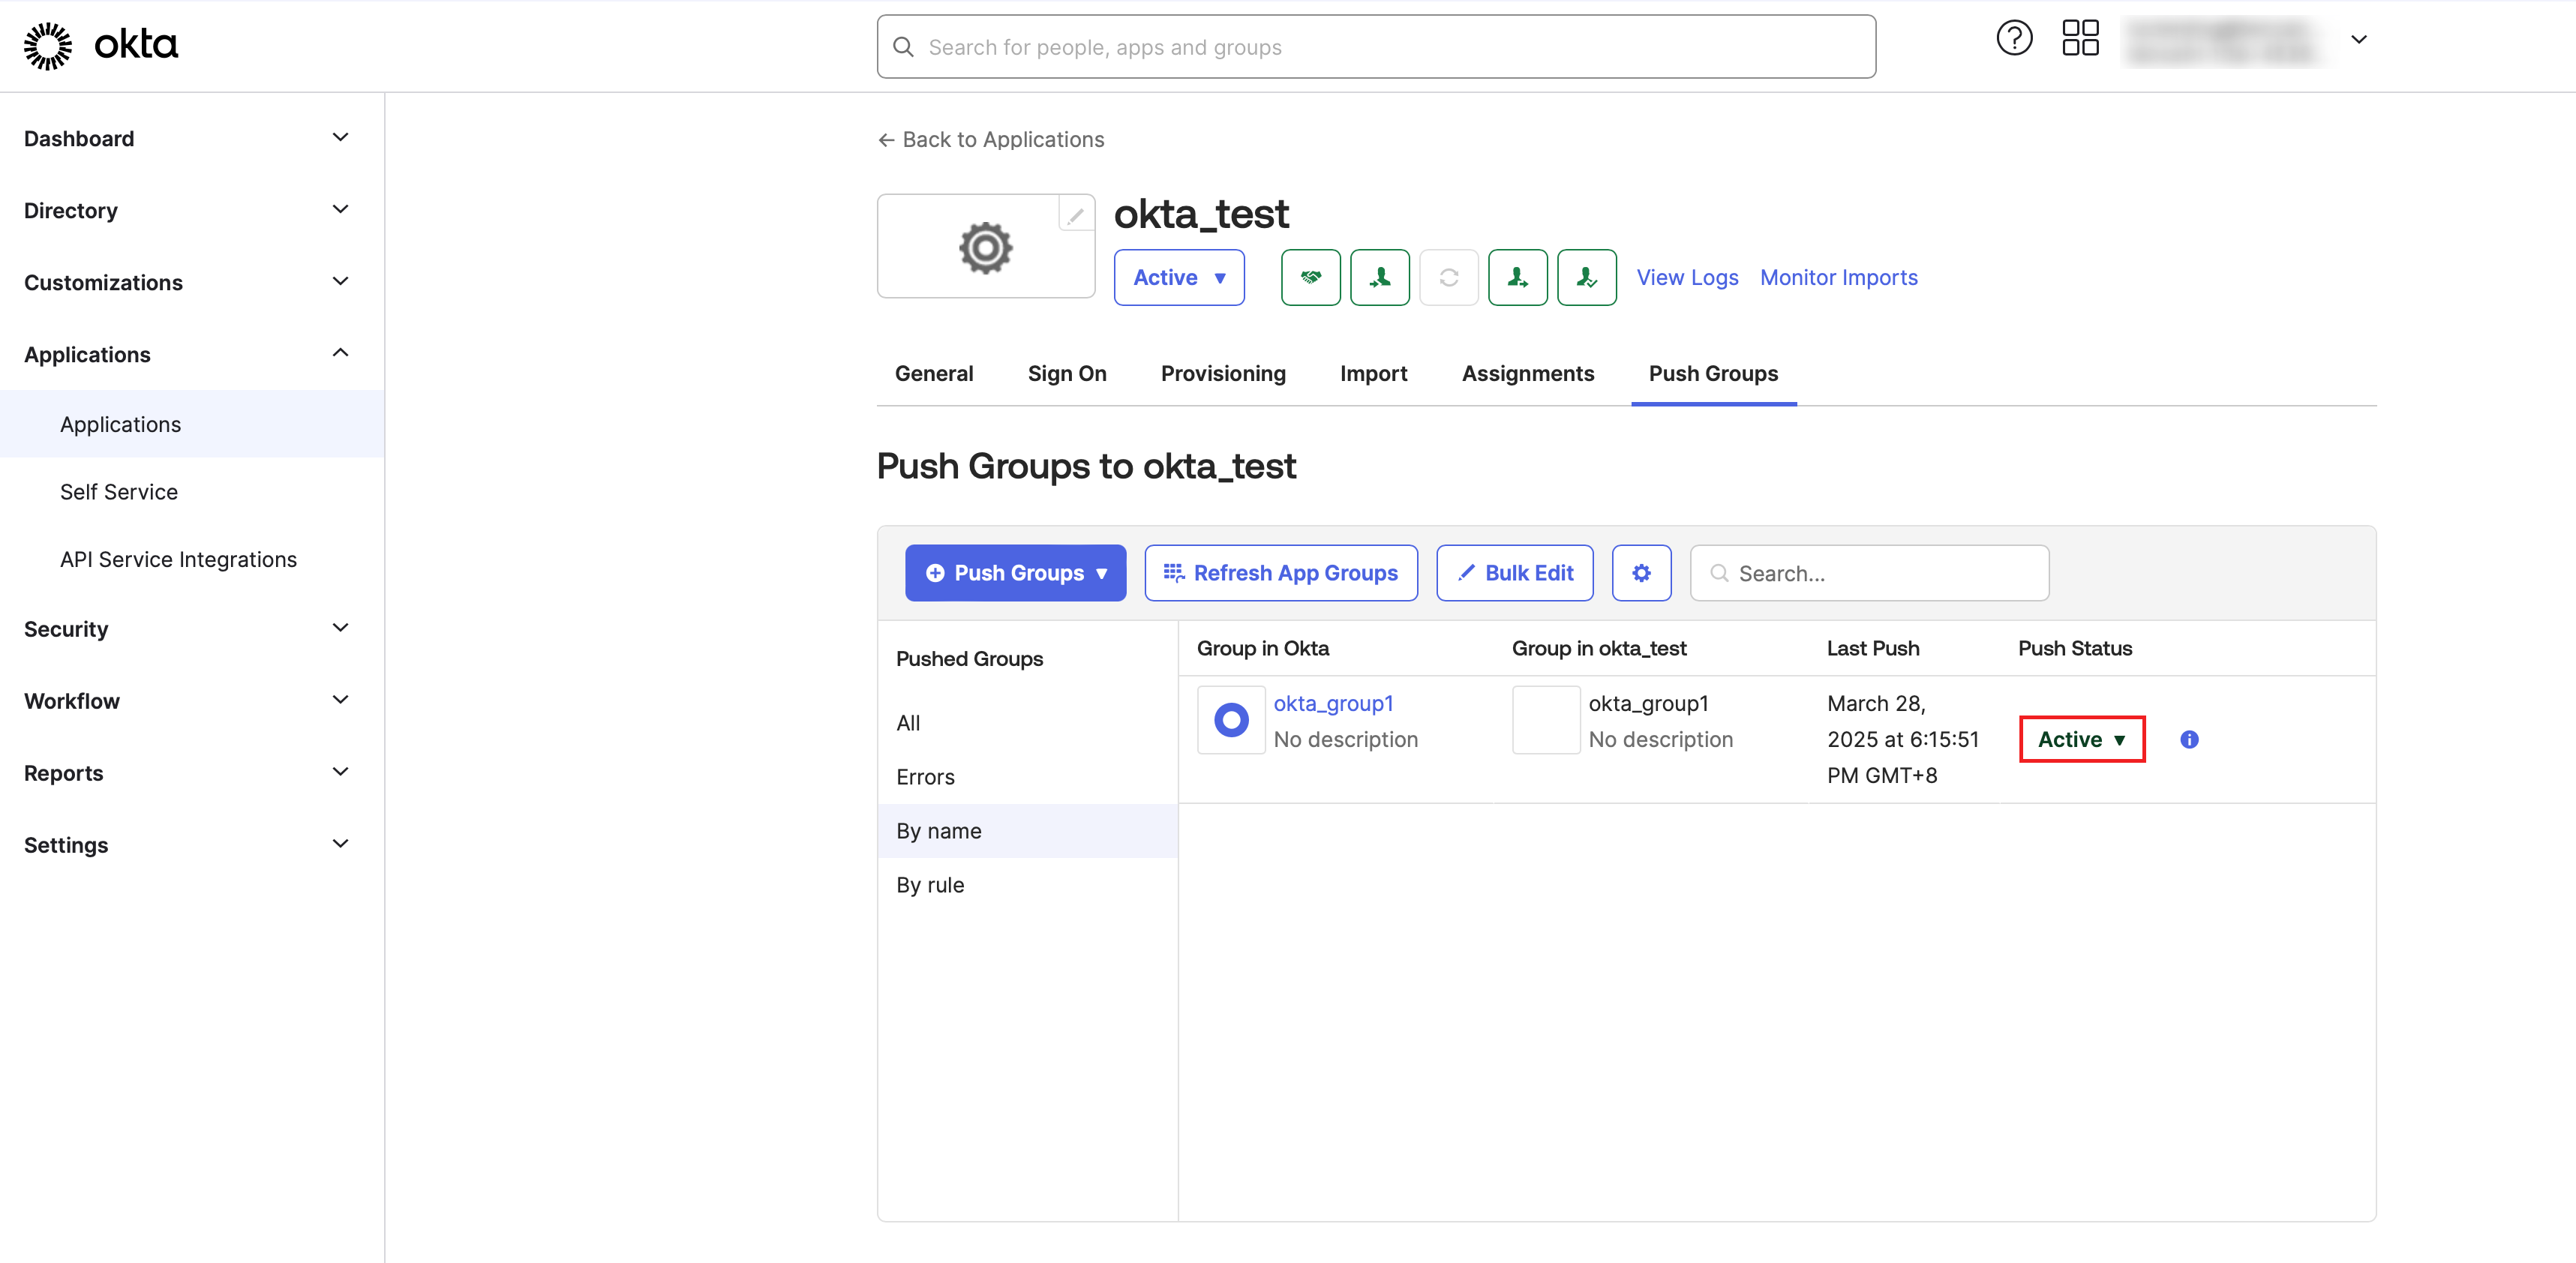
Task: Filter pushed groups By rule
Action: [930, 885]
